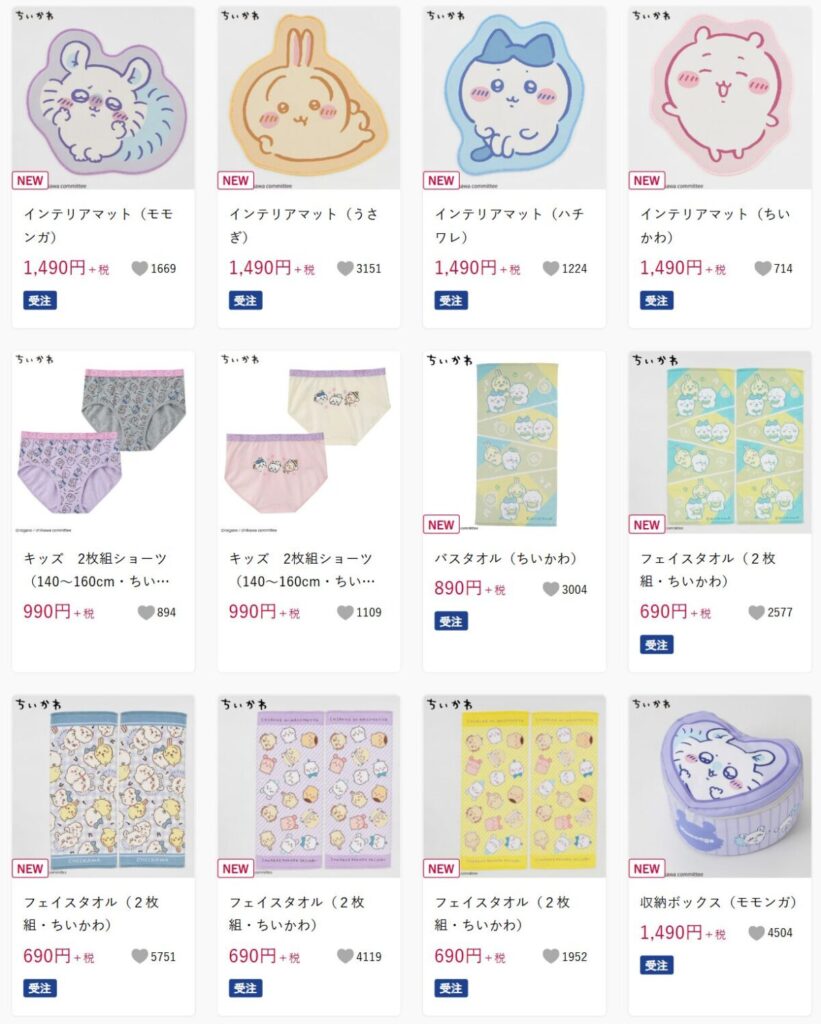
Task: Favorite the rabbit mat via heart 3151
Action: [346, 268]
